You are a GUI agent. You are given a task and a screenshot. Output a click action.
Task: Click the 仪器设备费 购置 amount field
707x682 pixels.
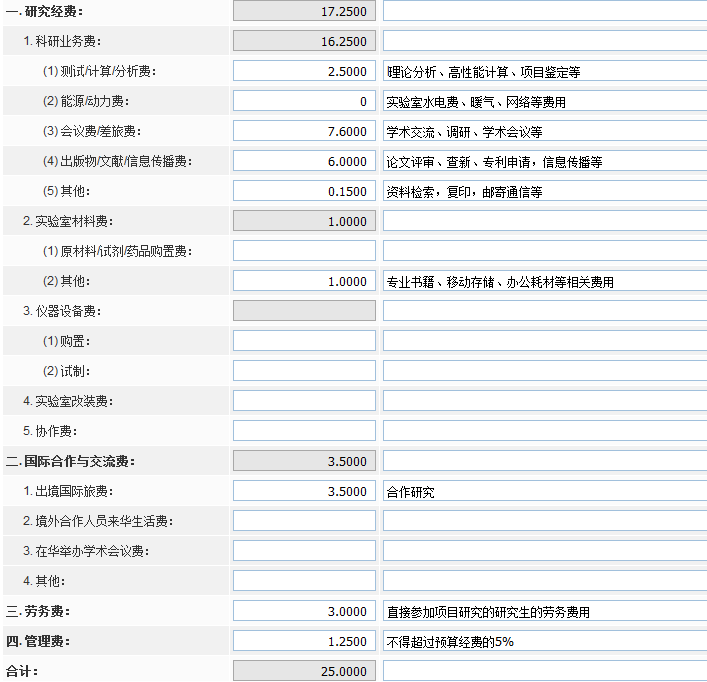tap(304, 341)
